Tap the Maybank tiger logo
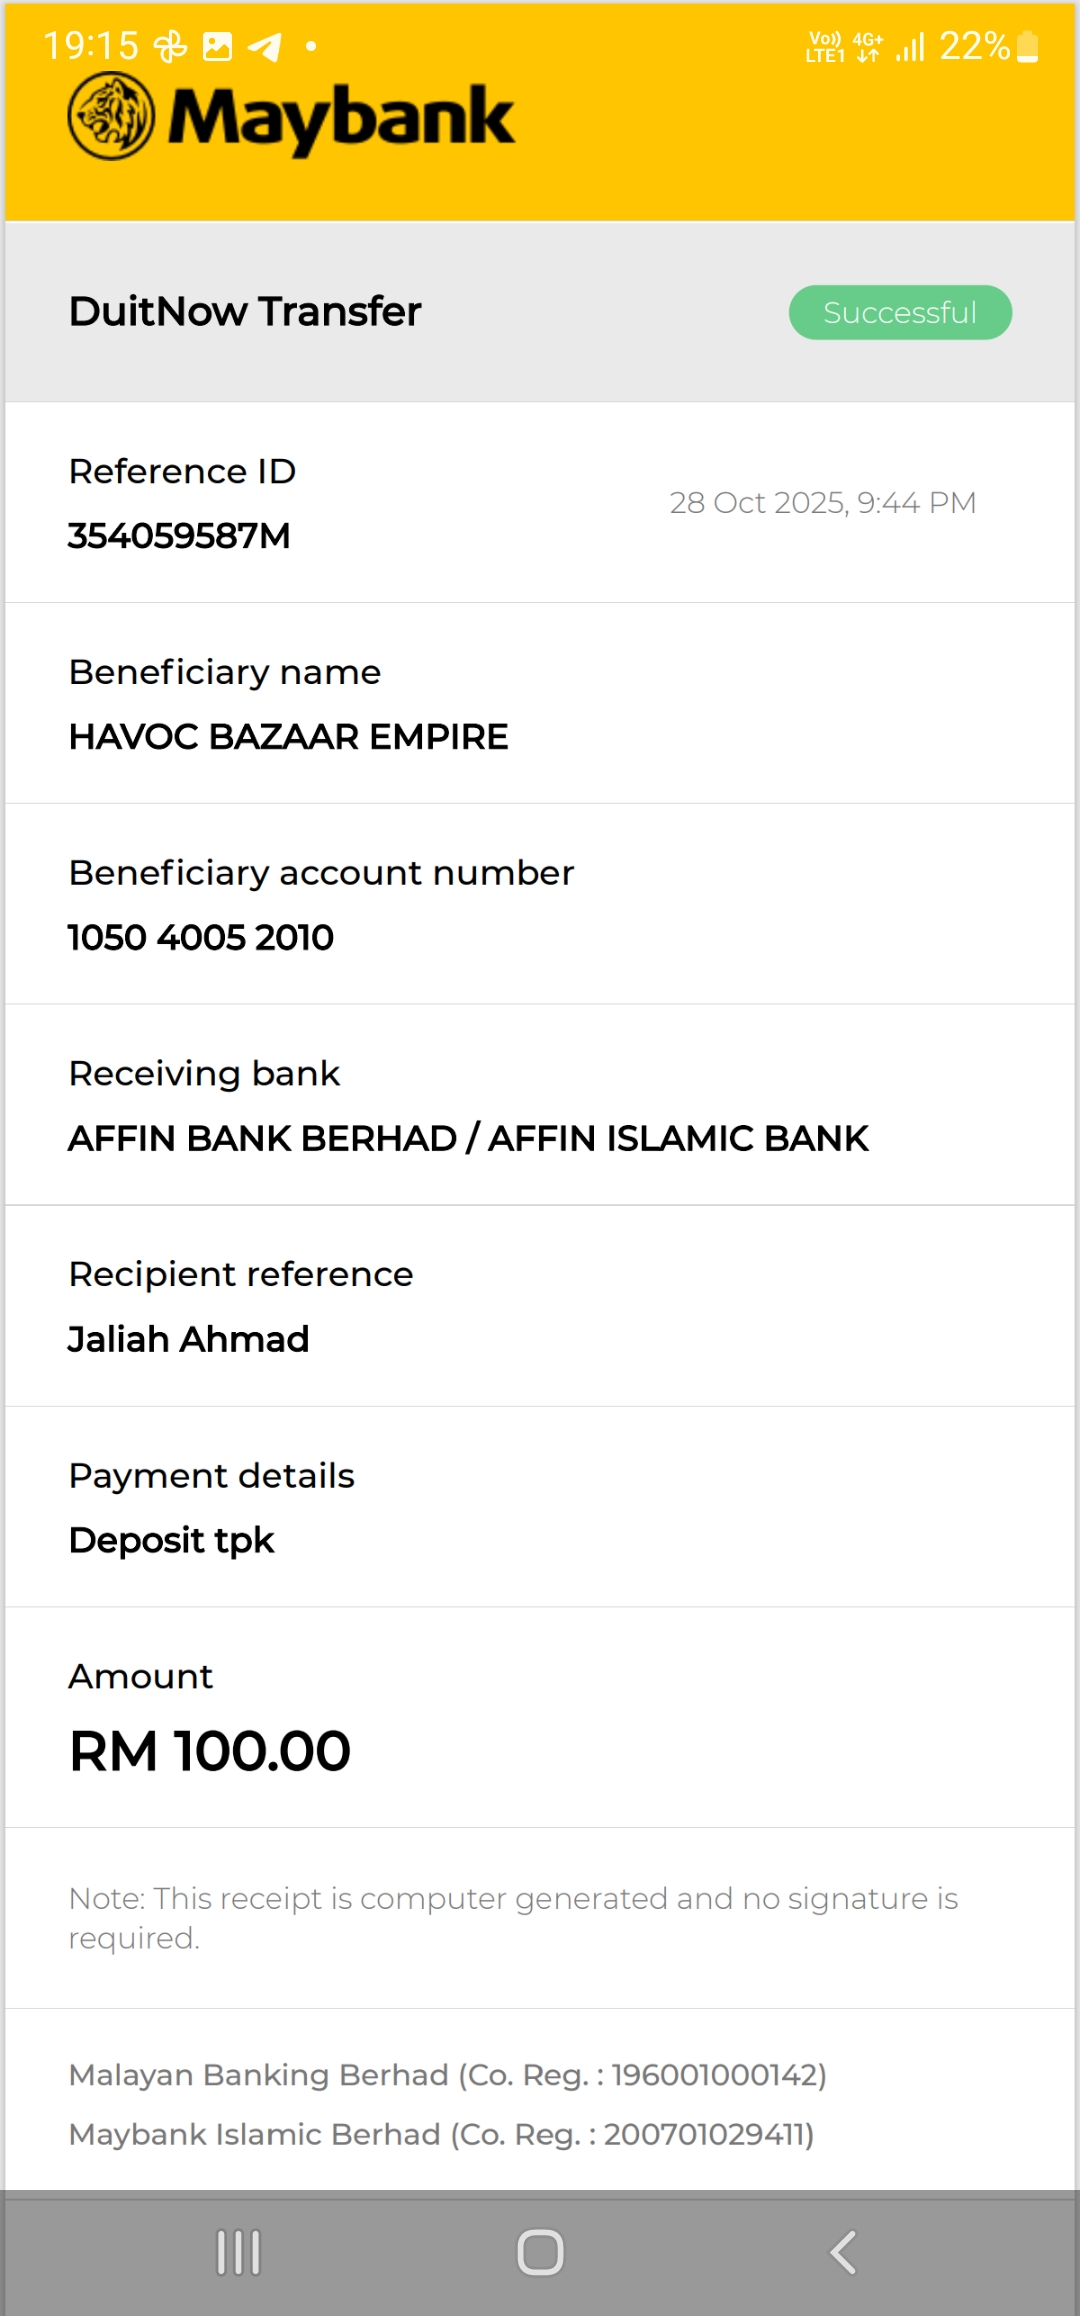The width and height of the screenshot is (1080, 2316). point(111,117)
